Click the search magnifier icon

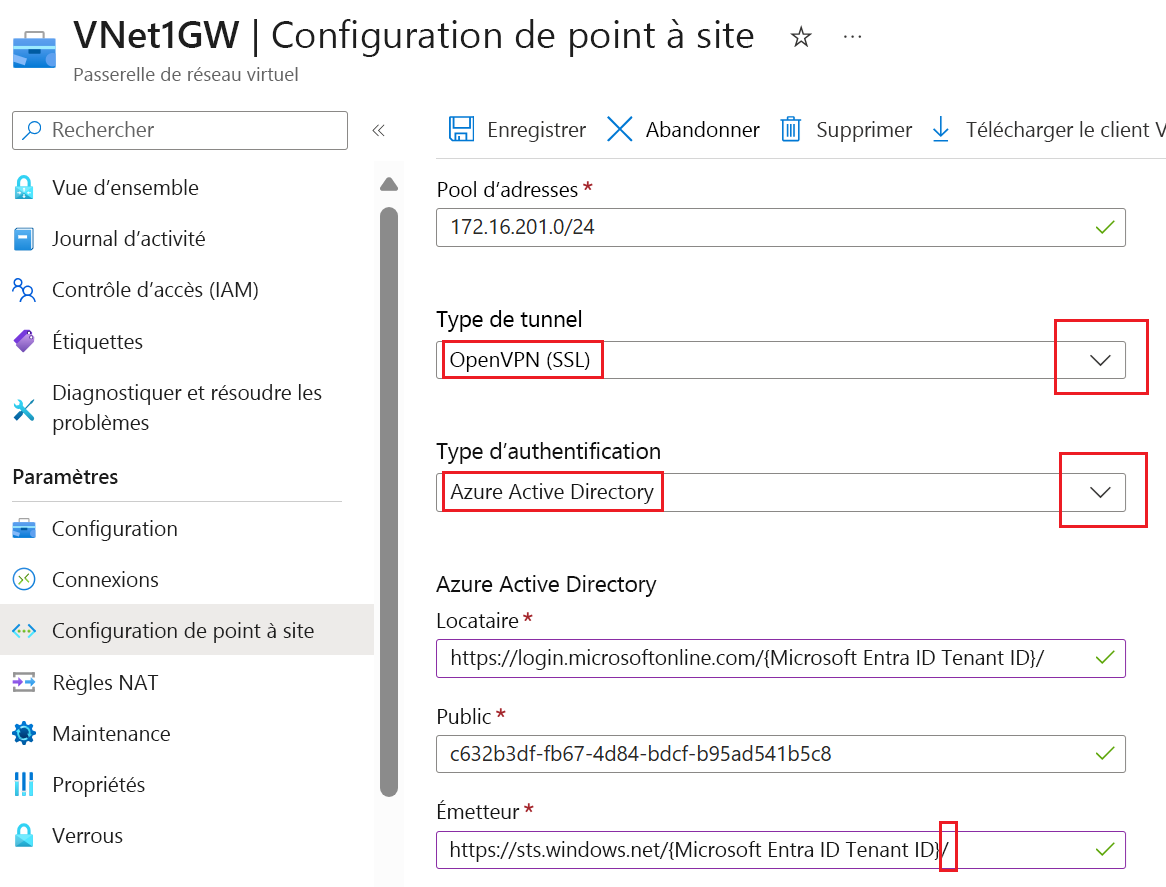32,130
